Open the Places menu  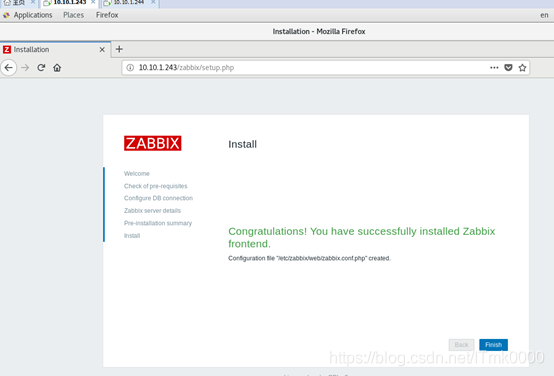(73, 15)
